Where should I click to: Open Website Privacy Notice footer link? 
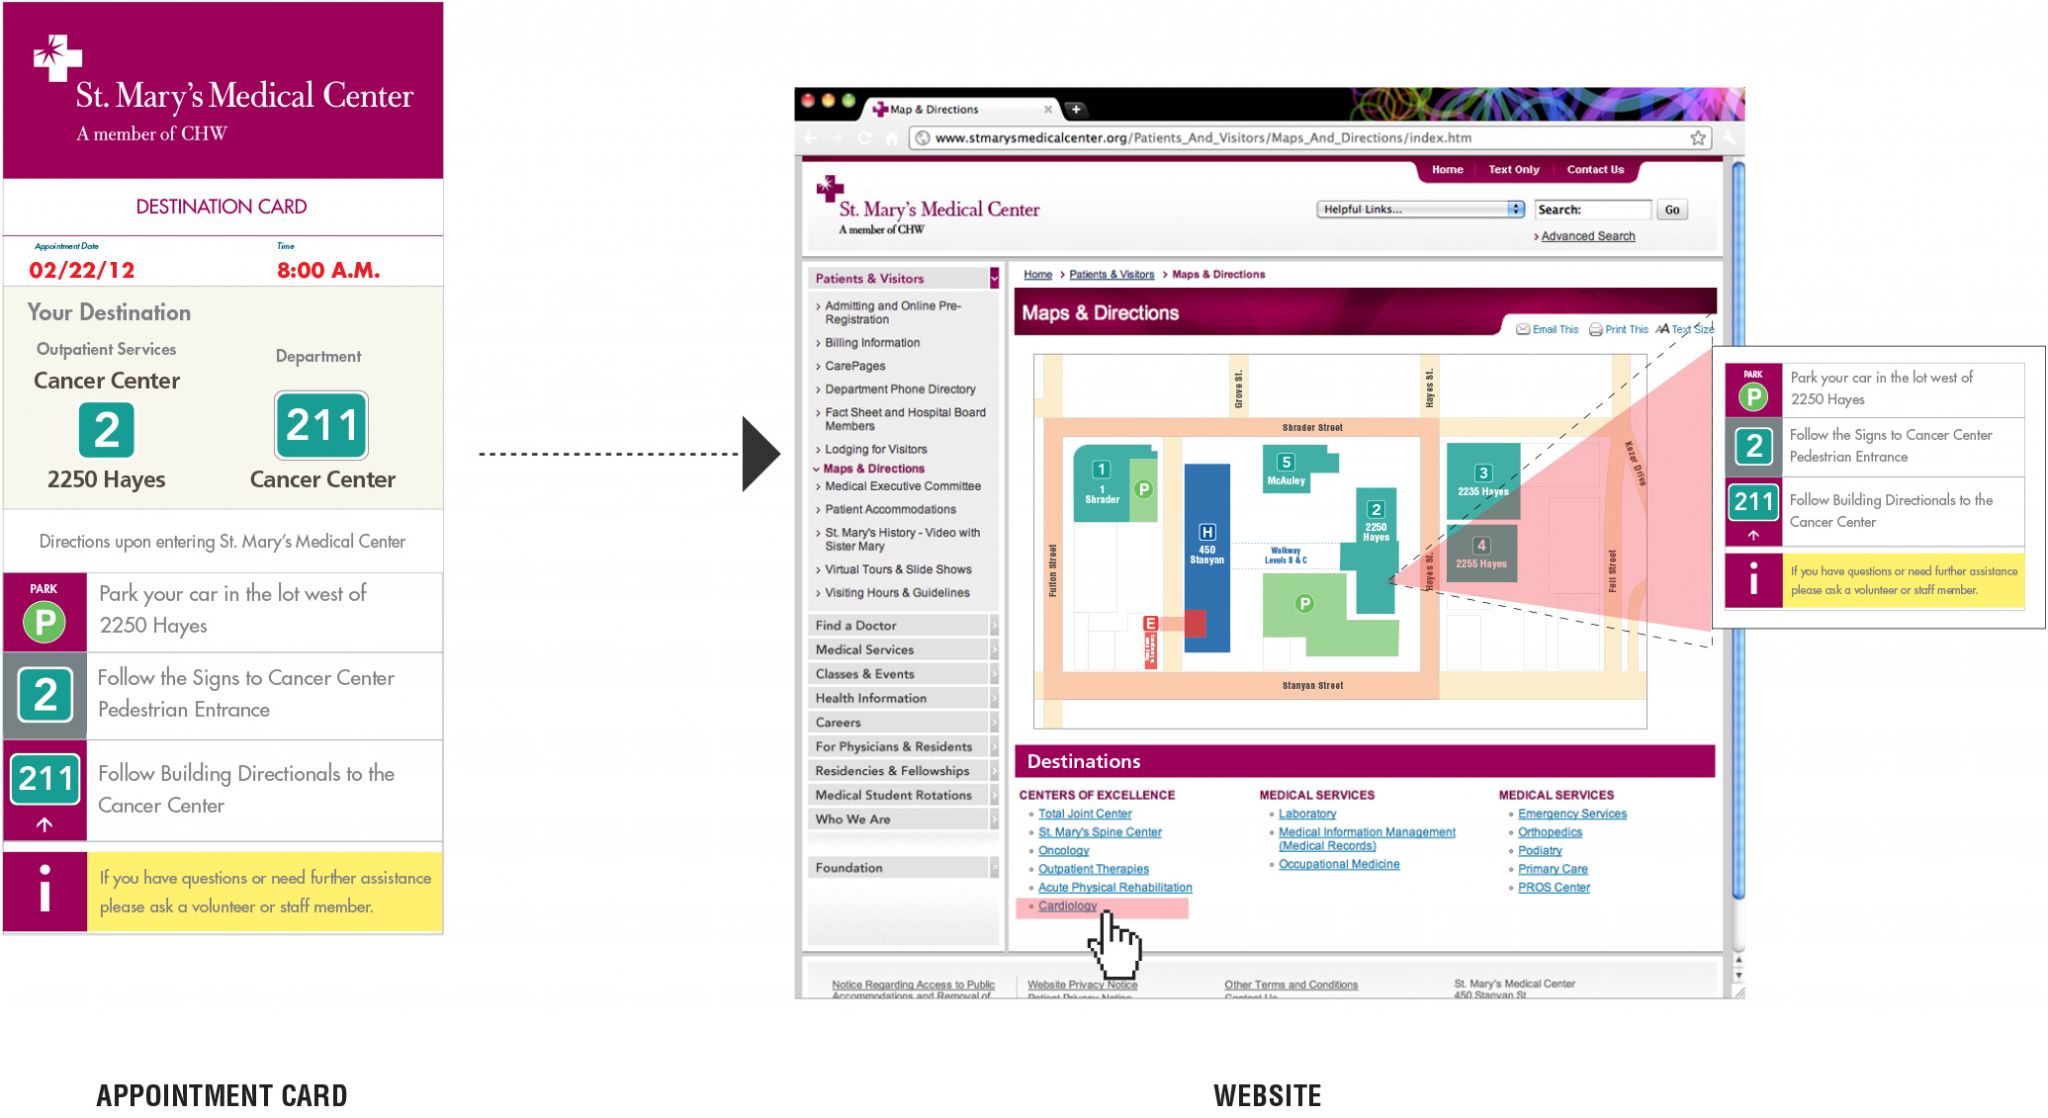pos(1082,985)
